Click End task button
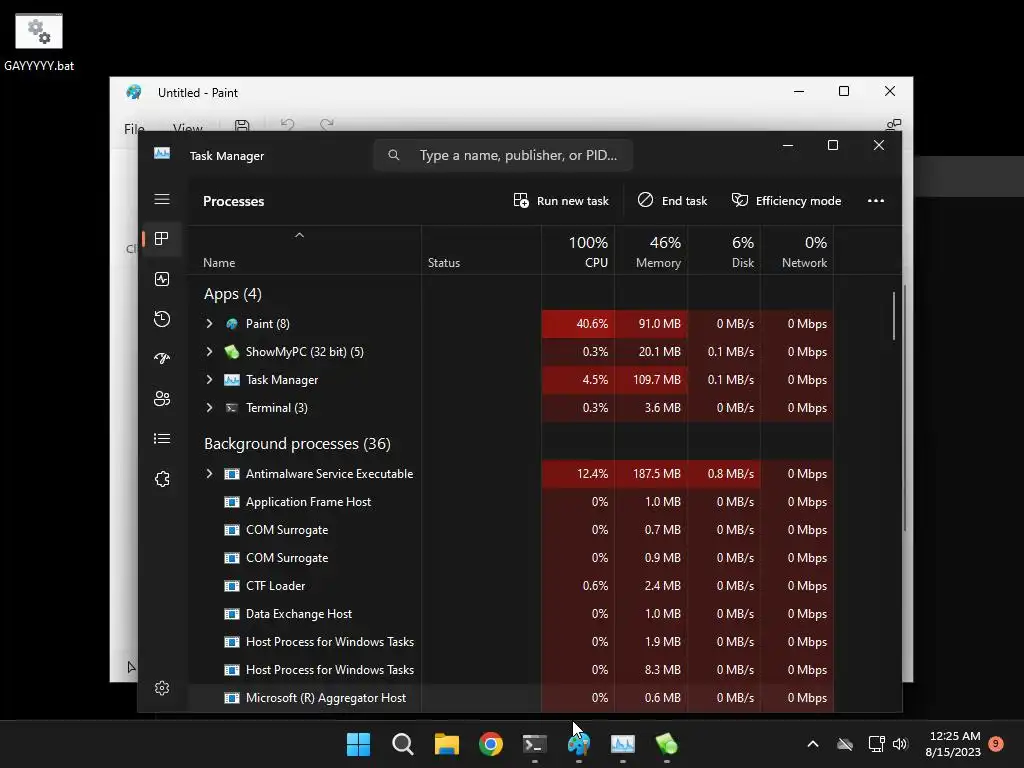The height and width of the screenshot is (768, 1024). pos(673,201)
